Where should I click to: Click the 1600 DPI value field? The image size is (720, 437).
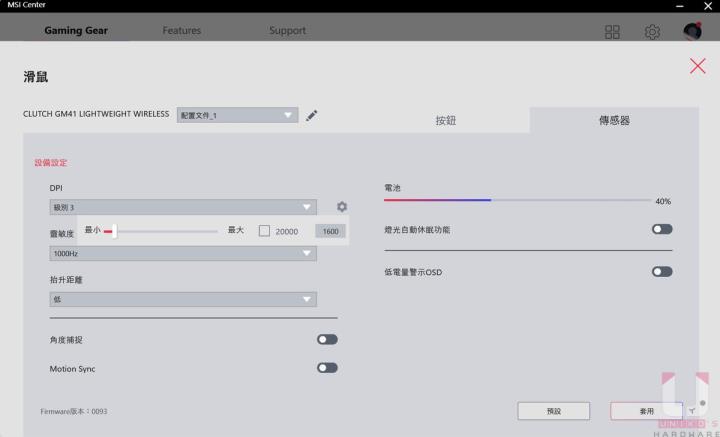(x=330, y=231)
